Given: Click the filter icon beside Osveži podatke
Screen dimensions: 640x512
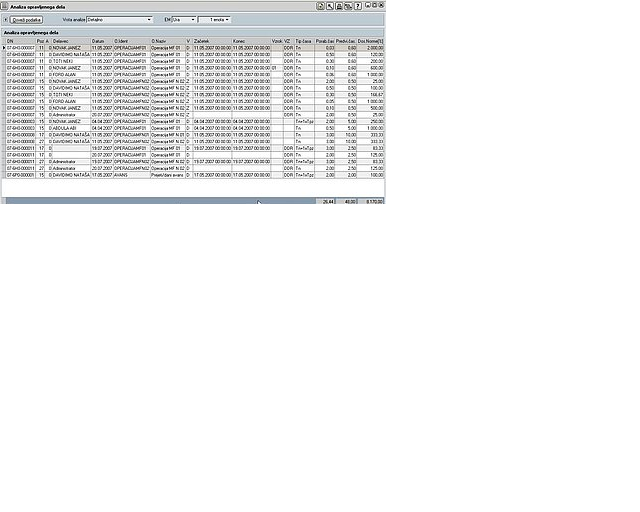Looking at the screenshot, I should coord(5,19).
